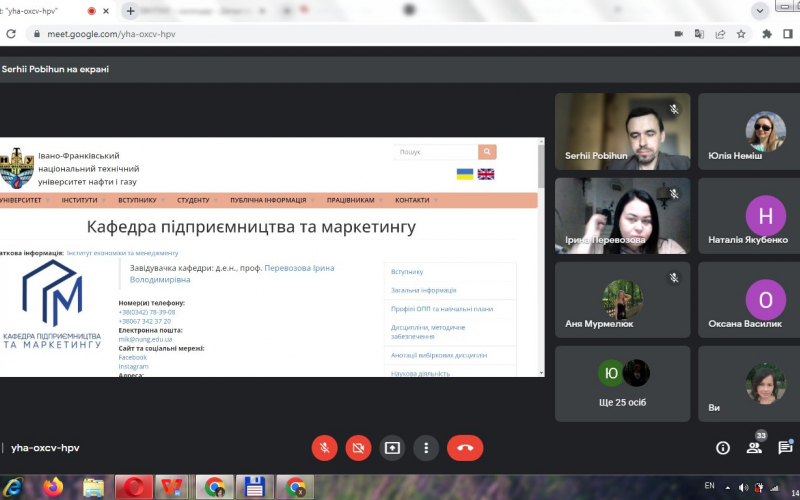Unmute the microphone in Meet

click(x=324, y=448)
